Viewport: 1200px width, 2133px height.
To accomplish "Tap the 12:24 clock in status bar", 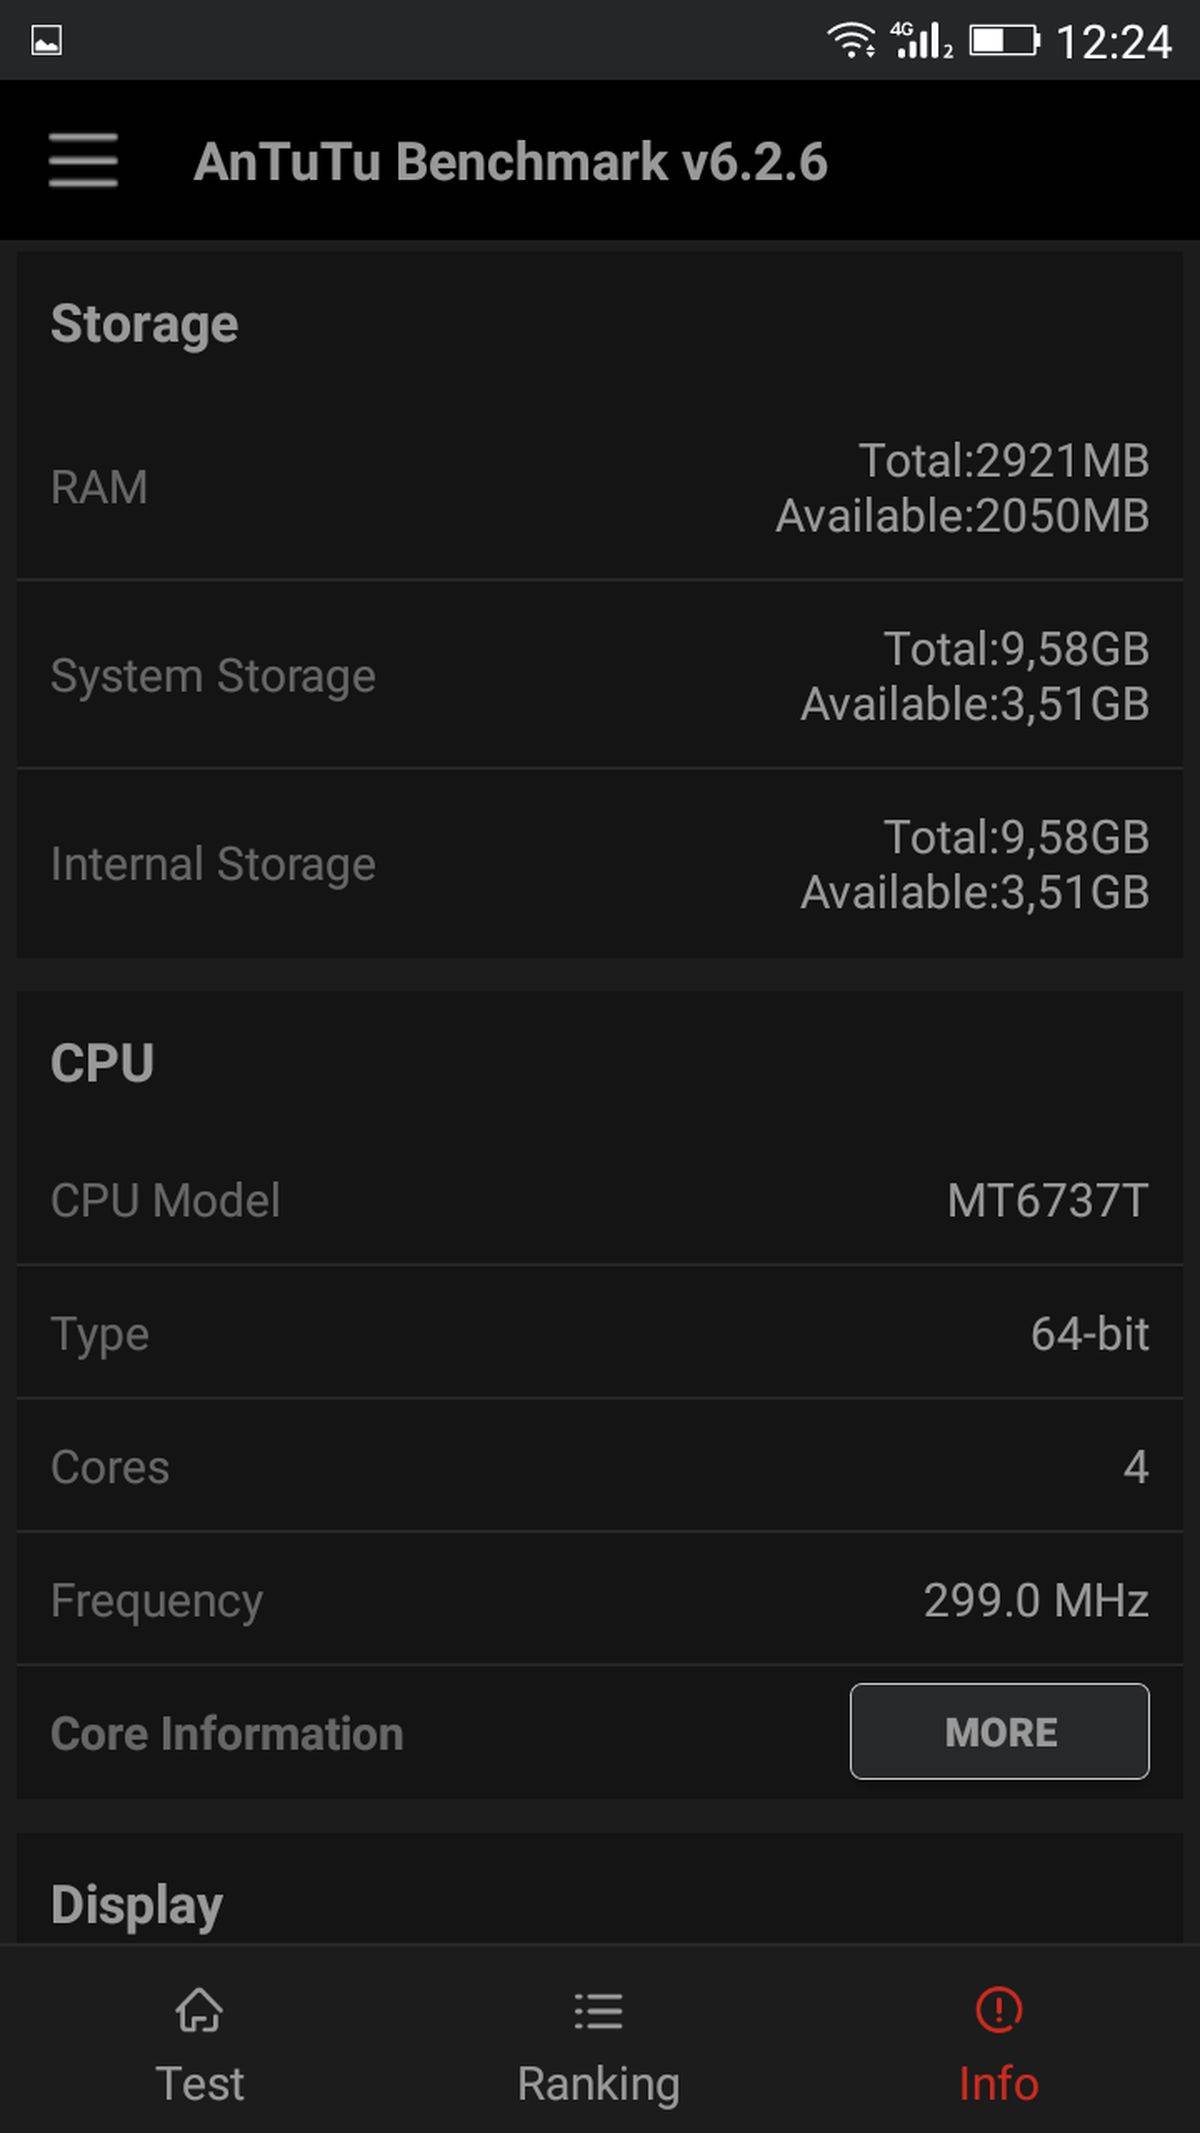I will [1113, 42].
